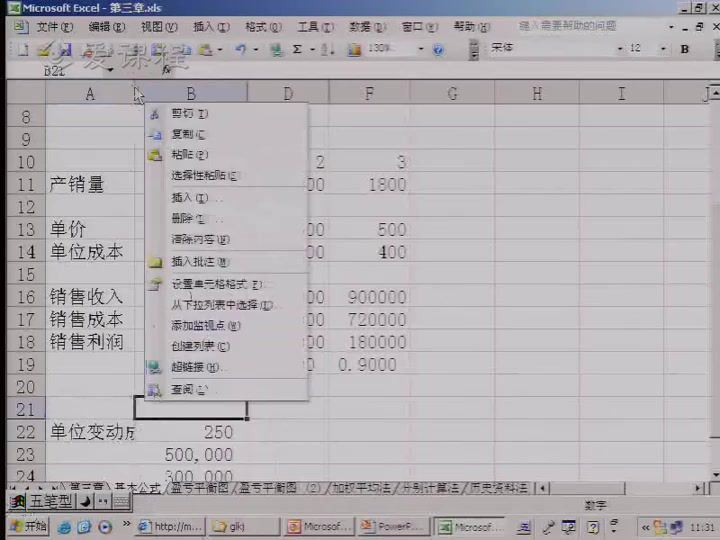
Task: Click the language bar help question icon
Action: (x=593, y=527)
